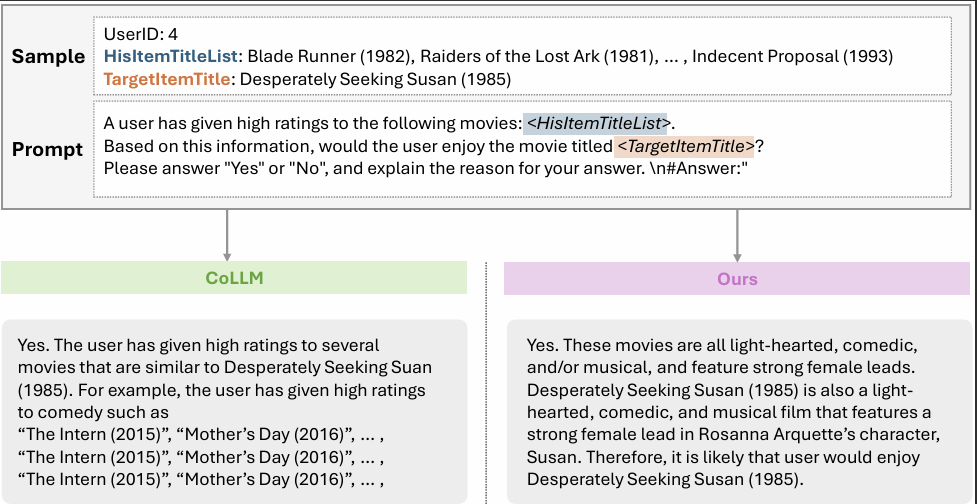
Task: Click the target title Desperately Seeking Susan (1985)
Action: pos(376,78)
